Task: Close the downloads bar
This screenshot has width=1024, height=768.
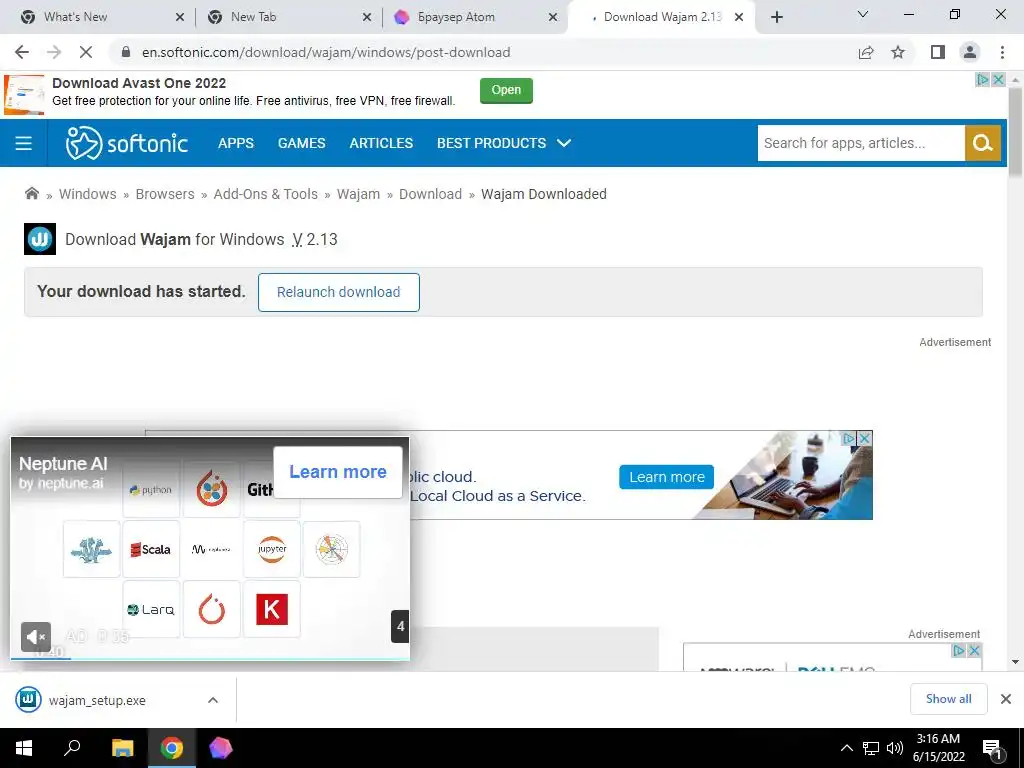Action: pyautogui.click(x=1006, y=699)
